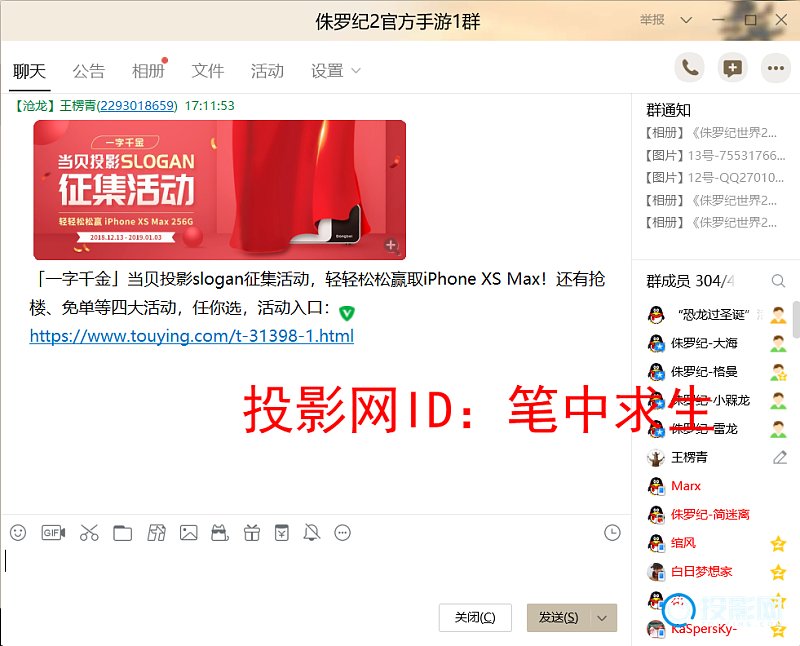Click the star badge beside 白日梦想家
This screenshot has height=646, width=800.
click(x=778, y=572)
